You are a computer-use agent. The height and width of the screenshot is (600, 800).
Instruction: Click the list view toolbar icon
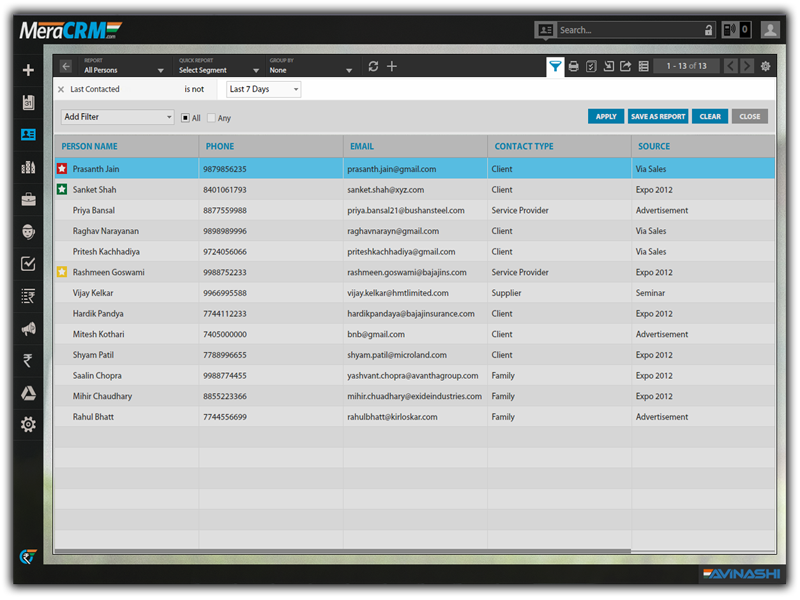coord(644,66)
